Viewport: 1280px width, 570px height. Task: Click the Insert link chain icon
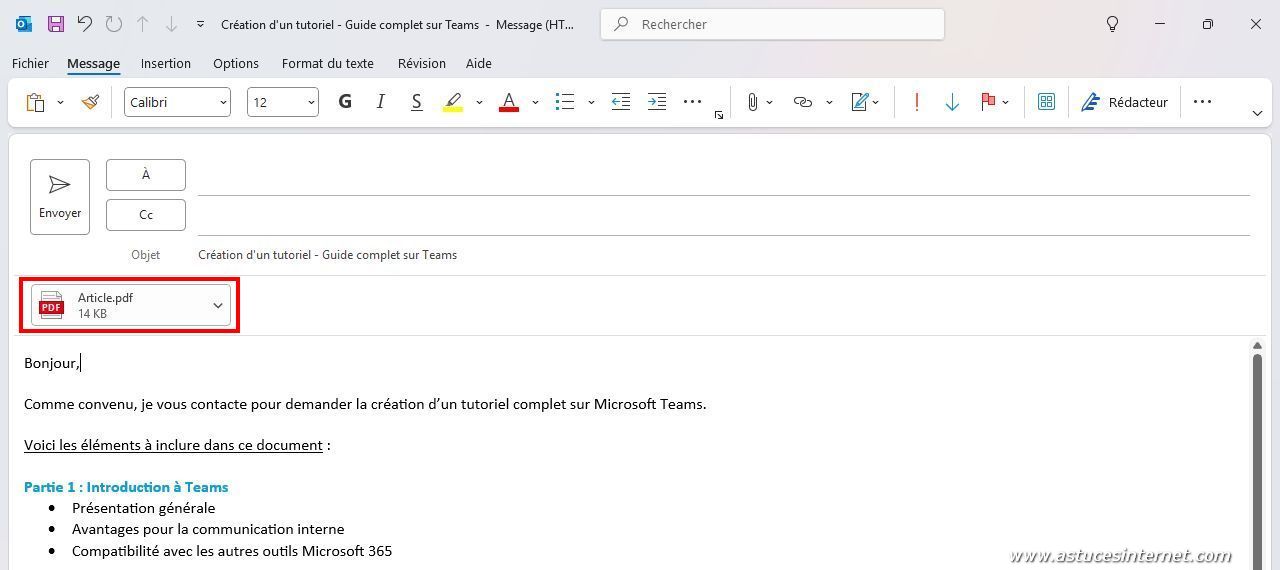coord(802,102)
